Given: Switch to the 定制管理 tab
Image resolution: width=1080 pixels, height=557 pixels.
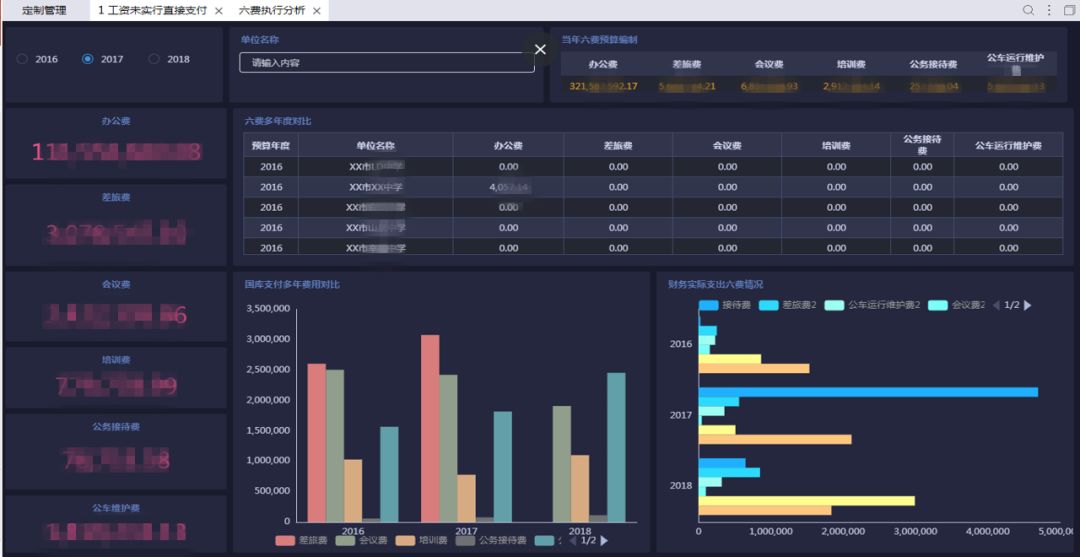Looking at the screenshot, I should (x=44, y=10).
